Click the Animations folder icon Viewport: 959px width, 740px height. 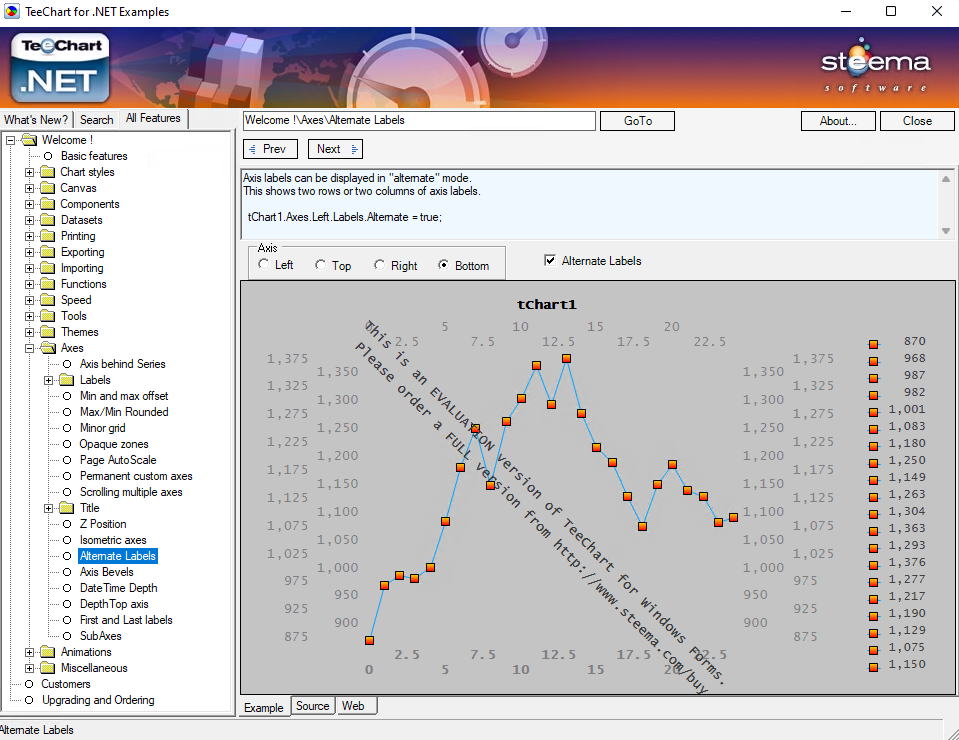[x=48, y=652]
